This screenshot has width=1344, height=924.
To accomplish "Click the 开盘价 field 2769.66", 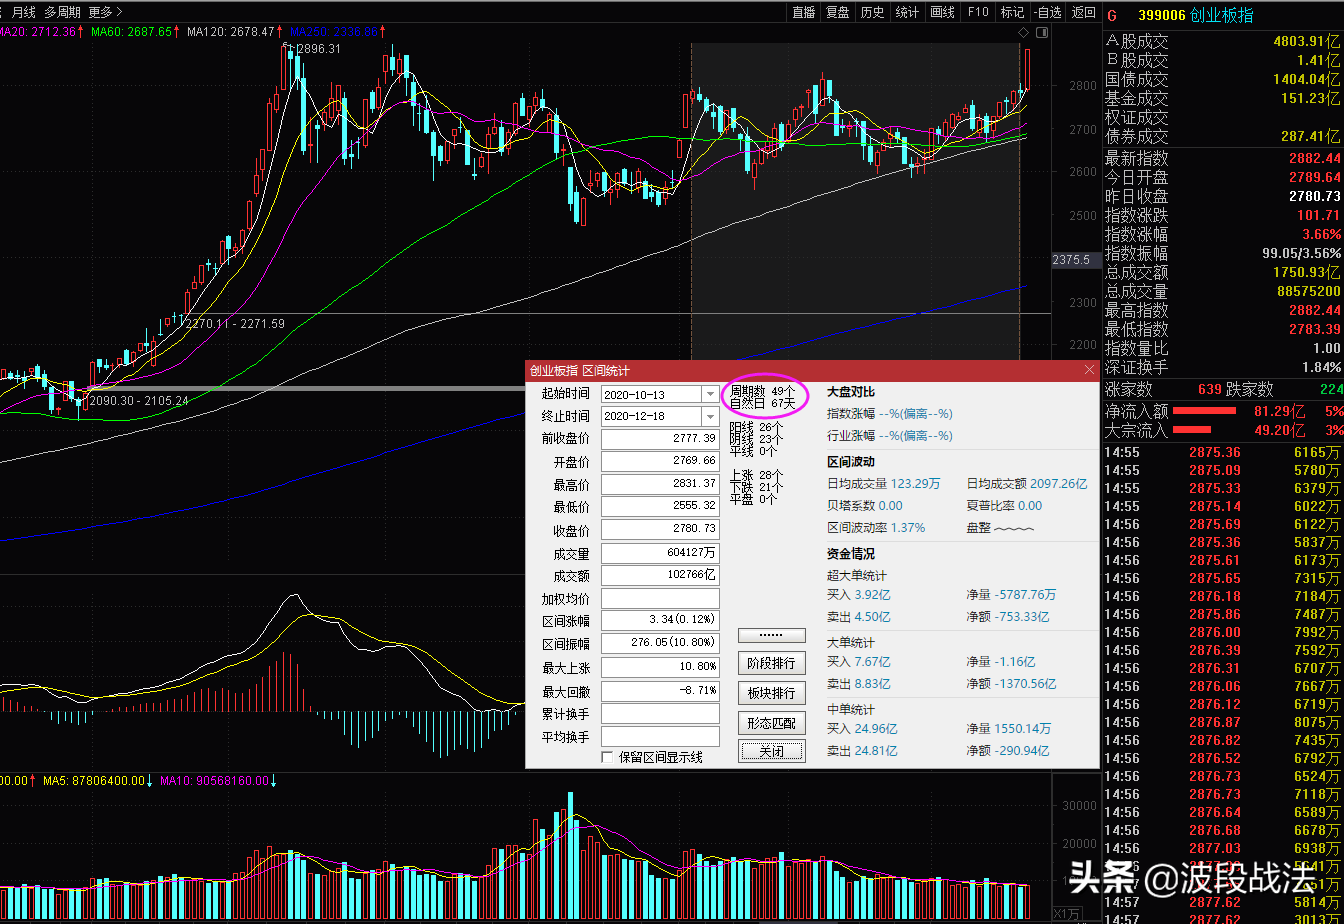I will tap(660, 461).
